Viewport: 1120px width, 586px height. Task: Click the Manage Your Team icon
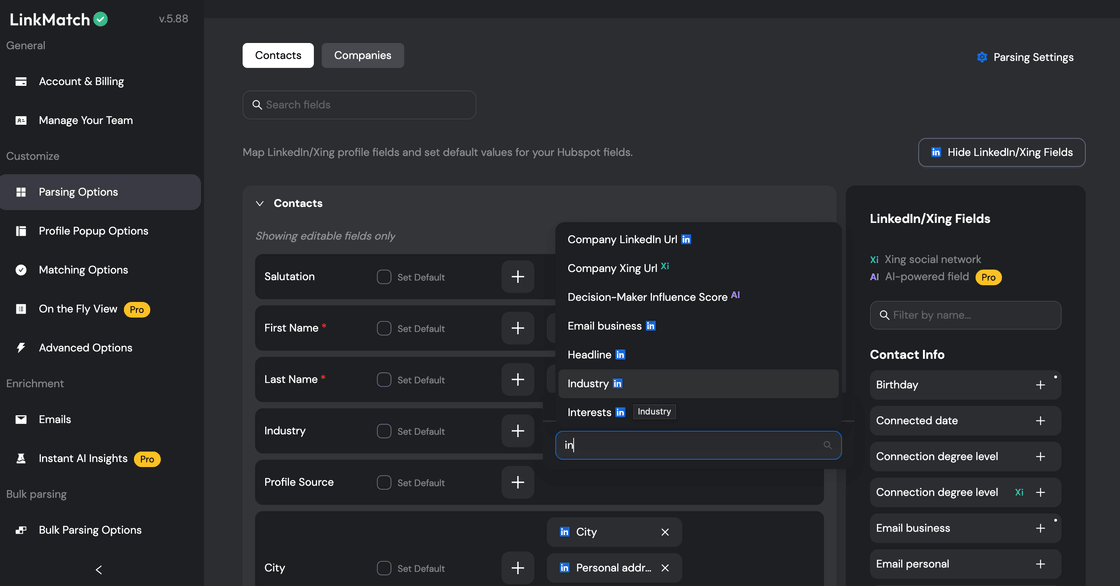click(21, 120)
